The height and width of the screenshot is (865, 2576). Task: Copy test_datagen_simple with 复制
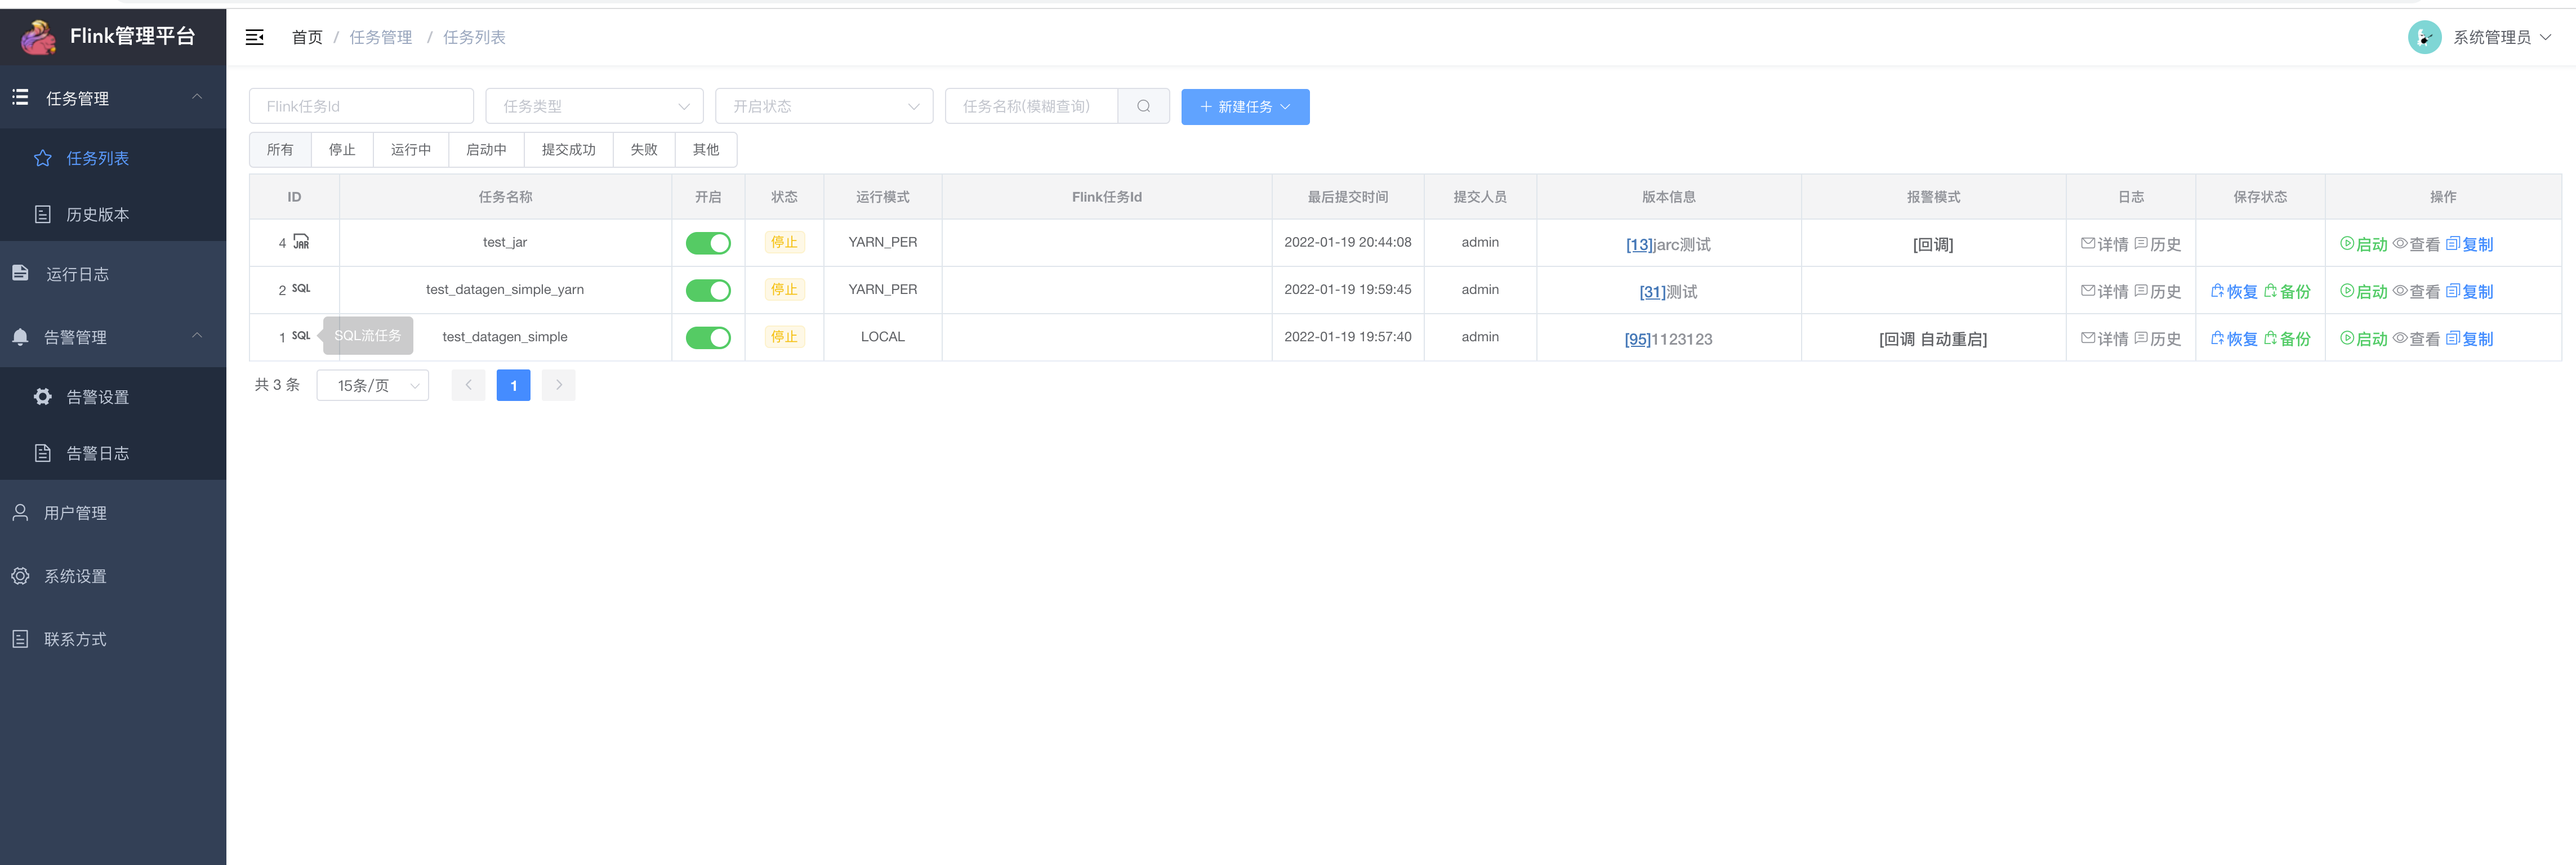[2469, 338]
